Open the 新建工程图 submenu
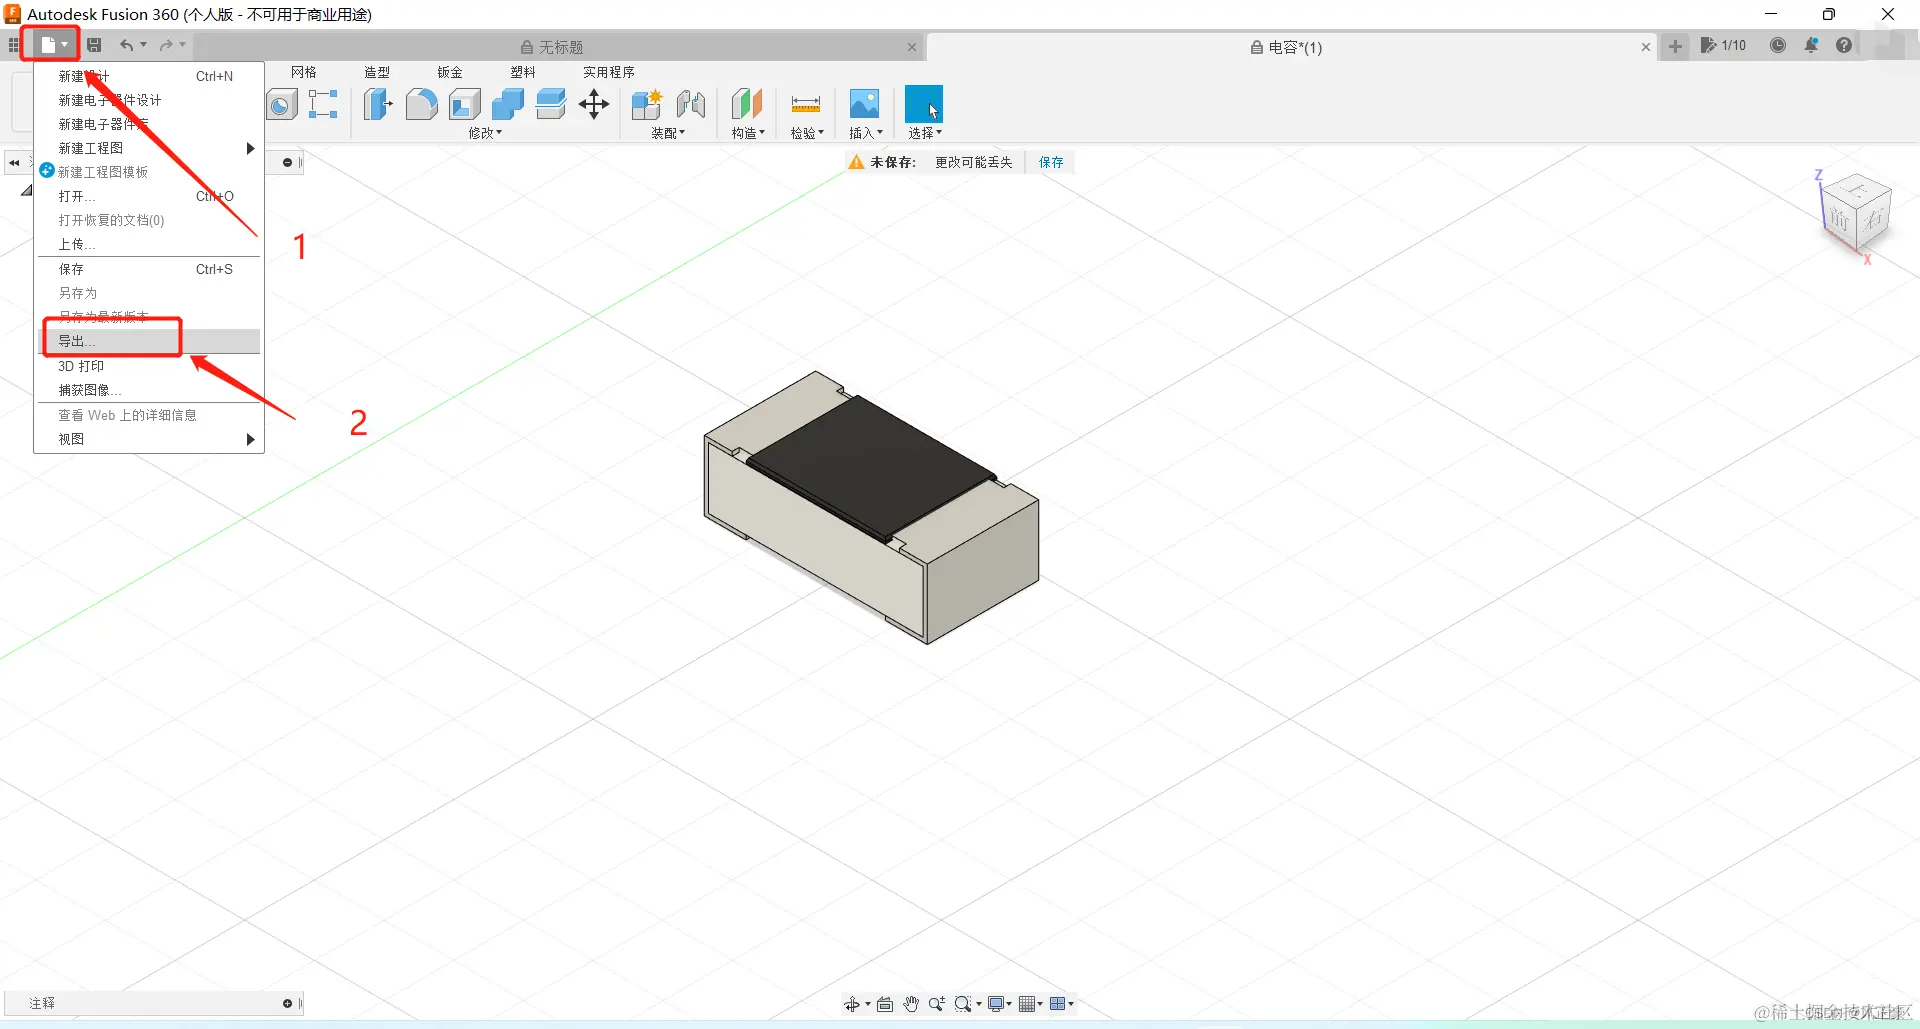Image resolution: width=1920 pixels, height=1029 pixels. (149, 148)
